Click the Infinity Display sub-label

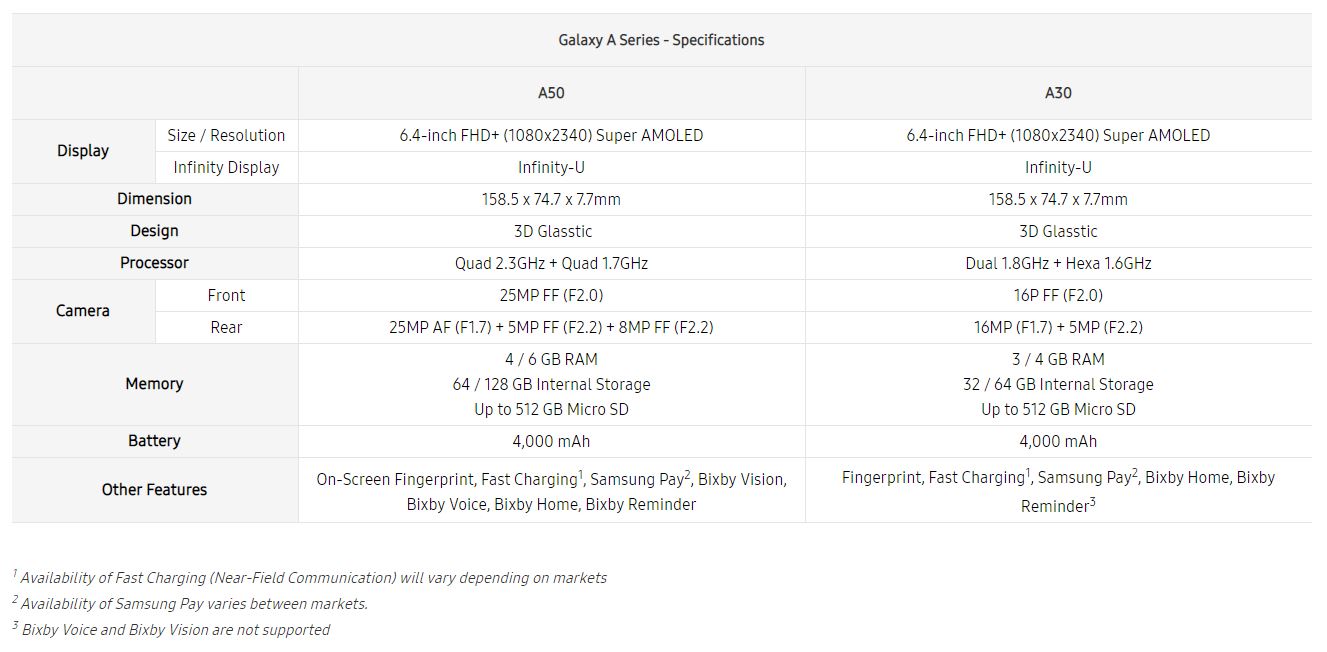(226, 167)
